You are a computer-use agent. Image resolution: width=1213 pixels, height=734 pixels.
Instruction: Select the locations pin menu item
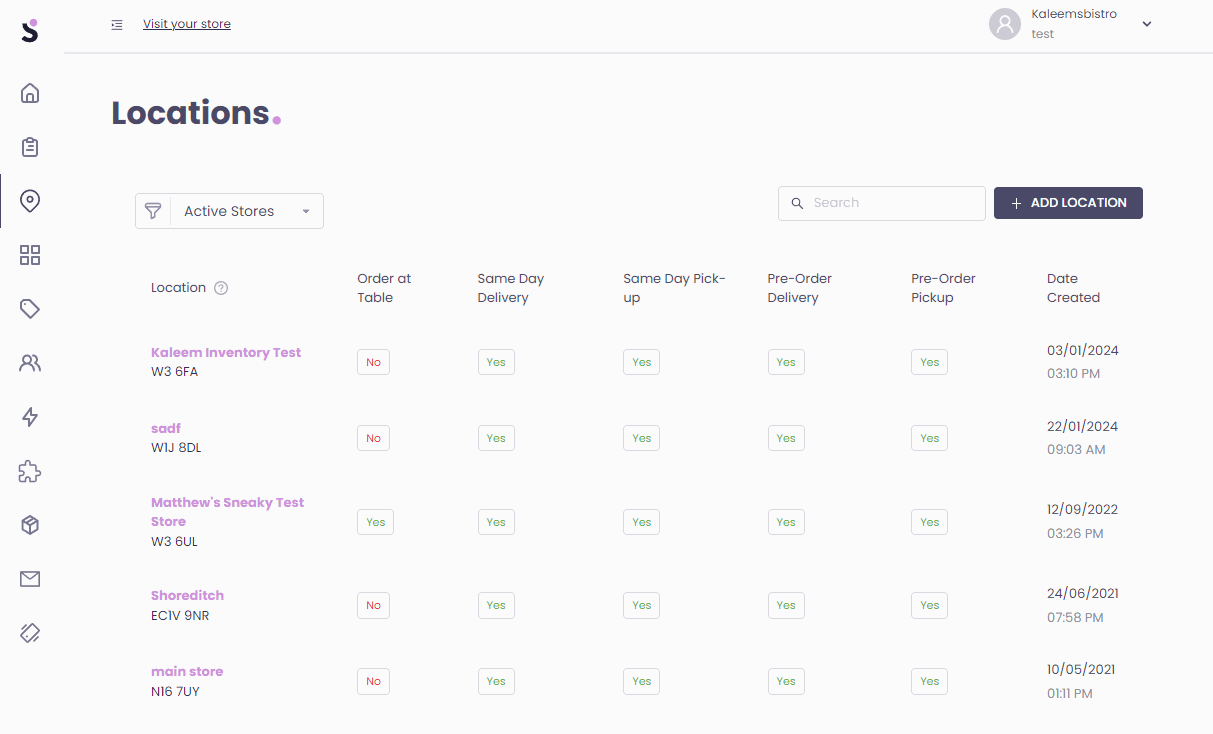(30, 201)
